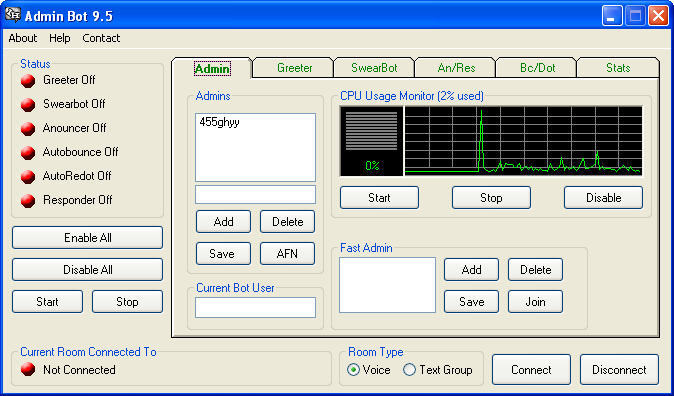Click the red AutoRedot Off status light
674x396 pixels.
click(28, 177)
